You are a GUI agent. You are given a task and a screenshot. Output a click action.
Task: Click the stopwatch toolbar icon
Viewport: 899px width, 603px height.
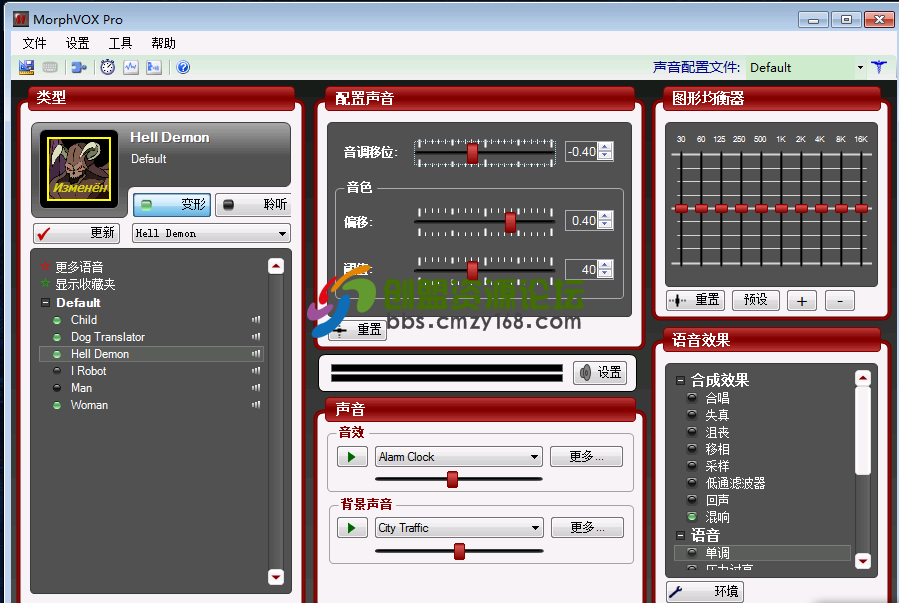(x=108, y=67)
